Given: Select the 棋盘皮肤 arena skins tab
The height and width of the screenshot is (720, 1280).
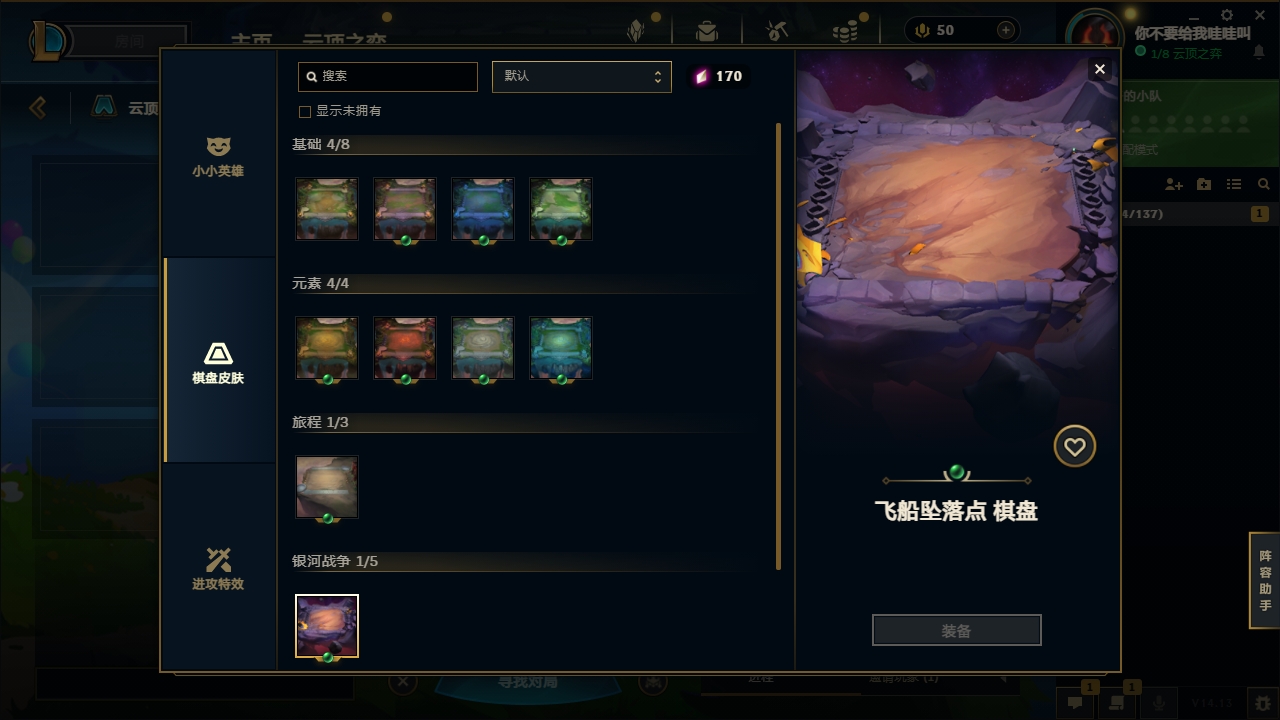Looking at the screenshot, I should pos(218,363).
